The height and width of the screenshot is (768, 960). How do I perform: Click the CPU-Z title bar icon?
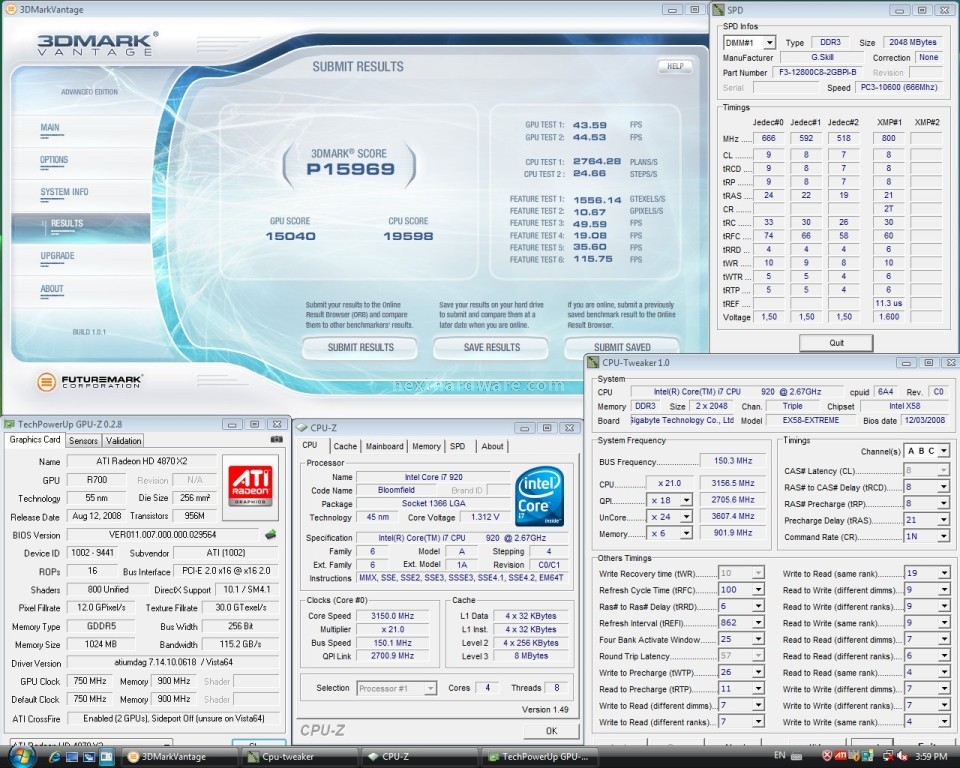301,427
